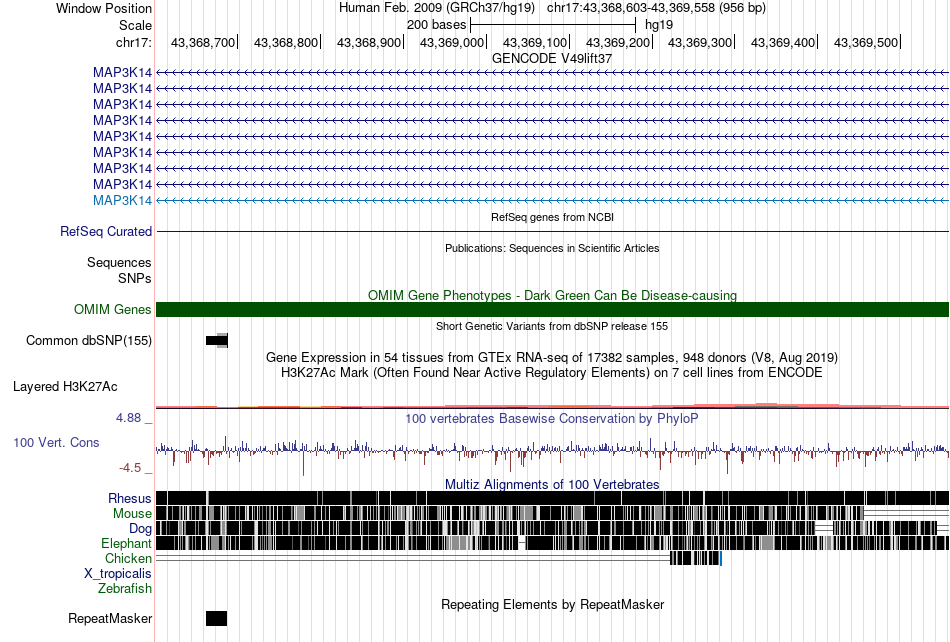Click the RepeatMasker side label
This screenshot has height=642, width=950.
point(110,618)
